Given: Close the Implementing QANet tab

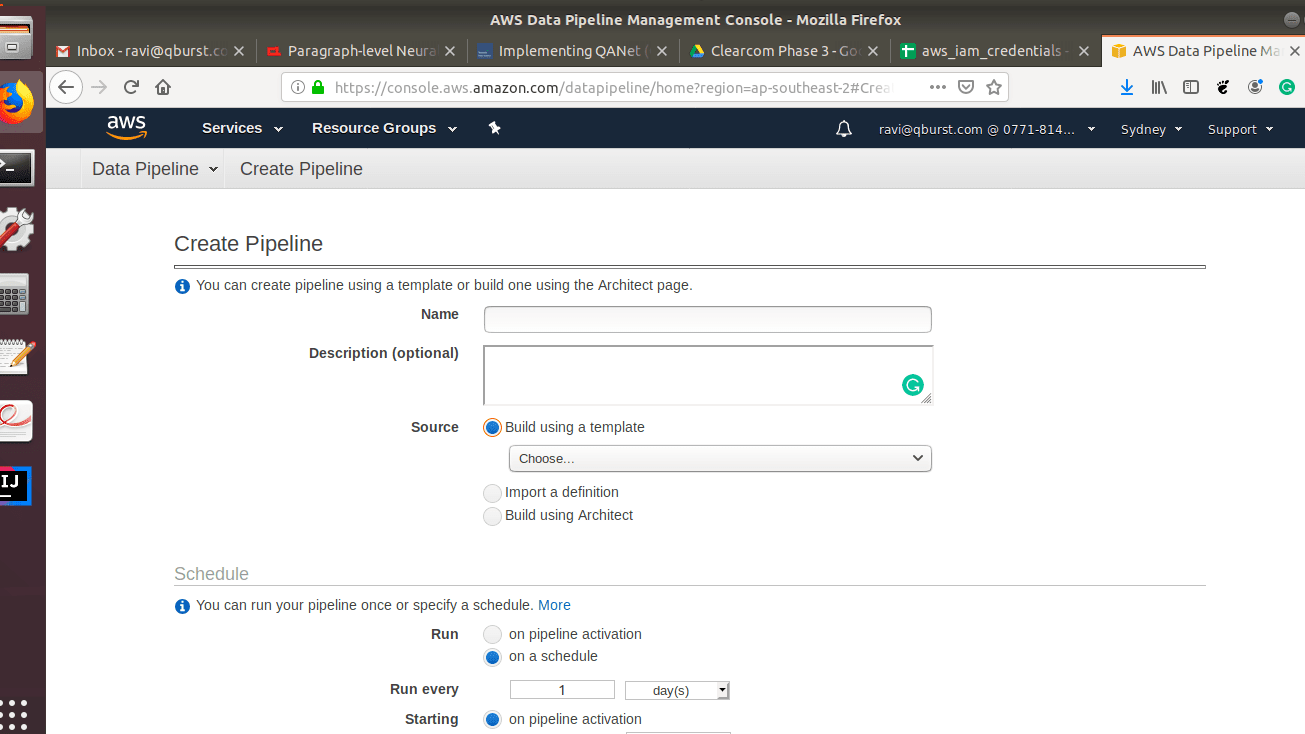Looking at the screenshot, I should tap(662, 51).
